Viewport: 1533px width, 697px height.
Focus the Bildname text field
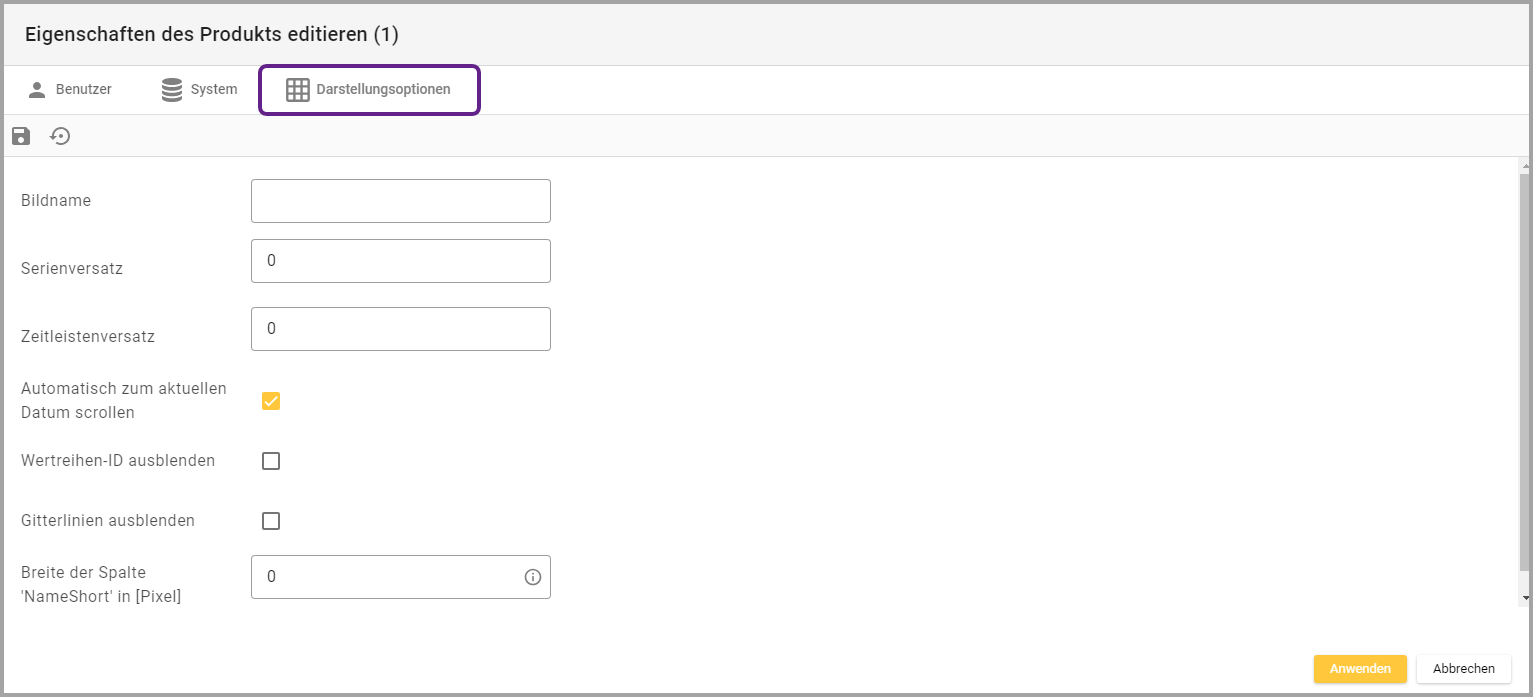[x=400, y=201]
